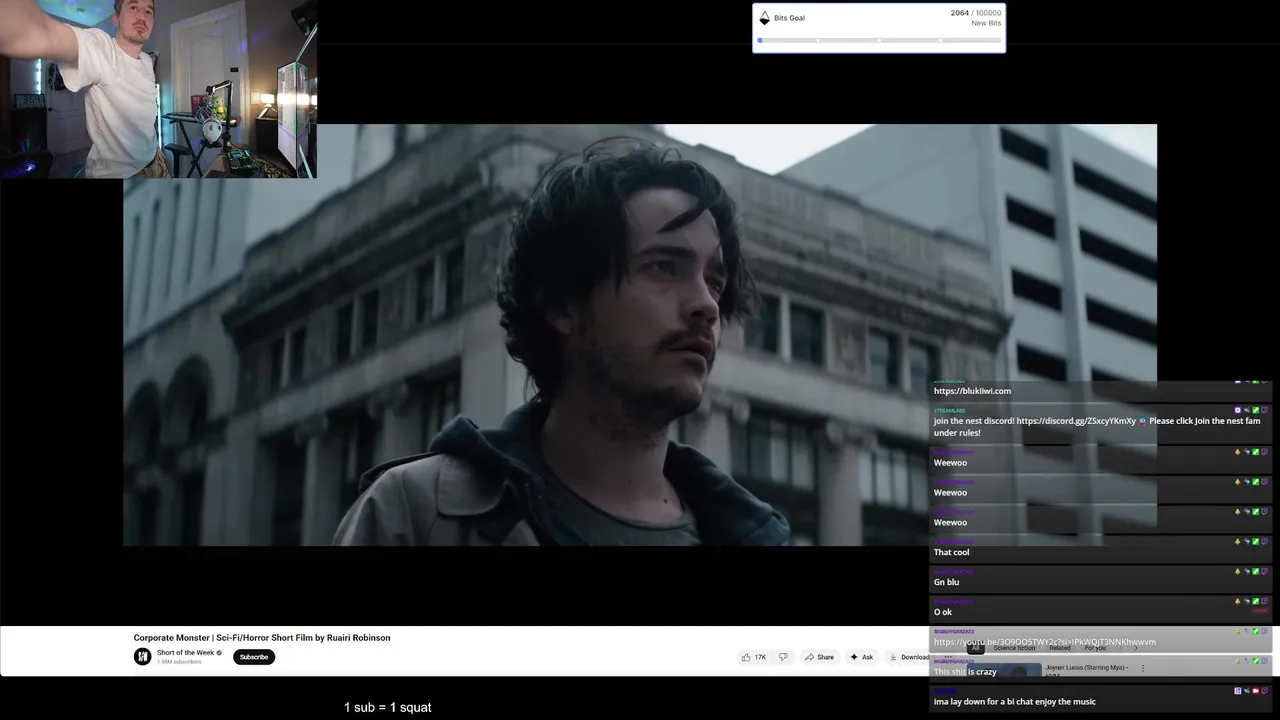The height and width of the screenshot is (720, 1280).
Task: Click the moderator badge on the STREAMLABS message
Action: click(x=1256, y=410)
